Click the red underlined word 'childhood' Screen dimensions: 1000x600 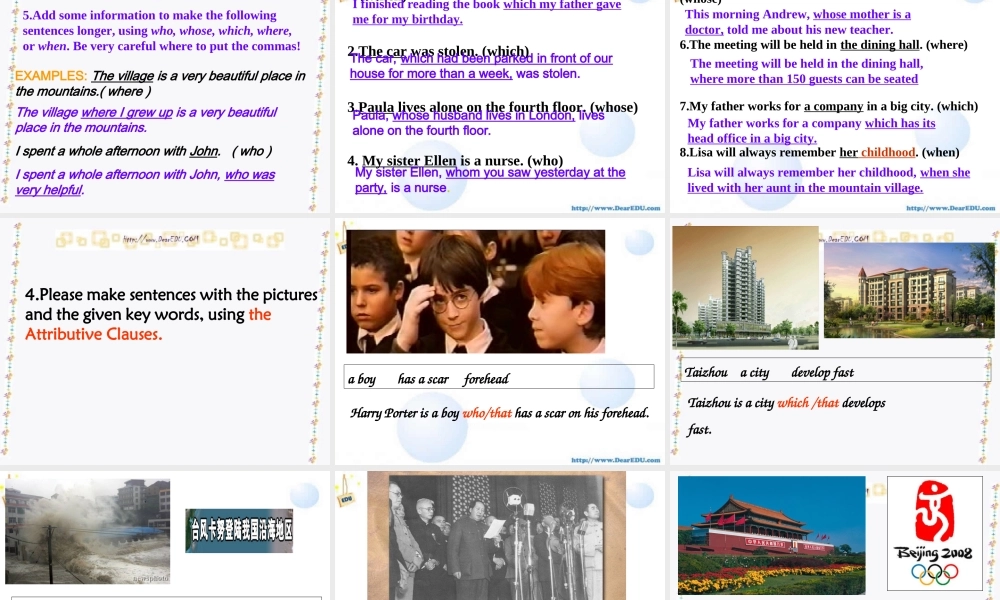(x=888, y=152)
